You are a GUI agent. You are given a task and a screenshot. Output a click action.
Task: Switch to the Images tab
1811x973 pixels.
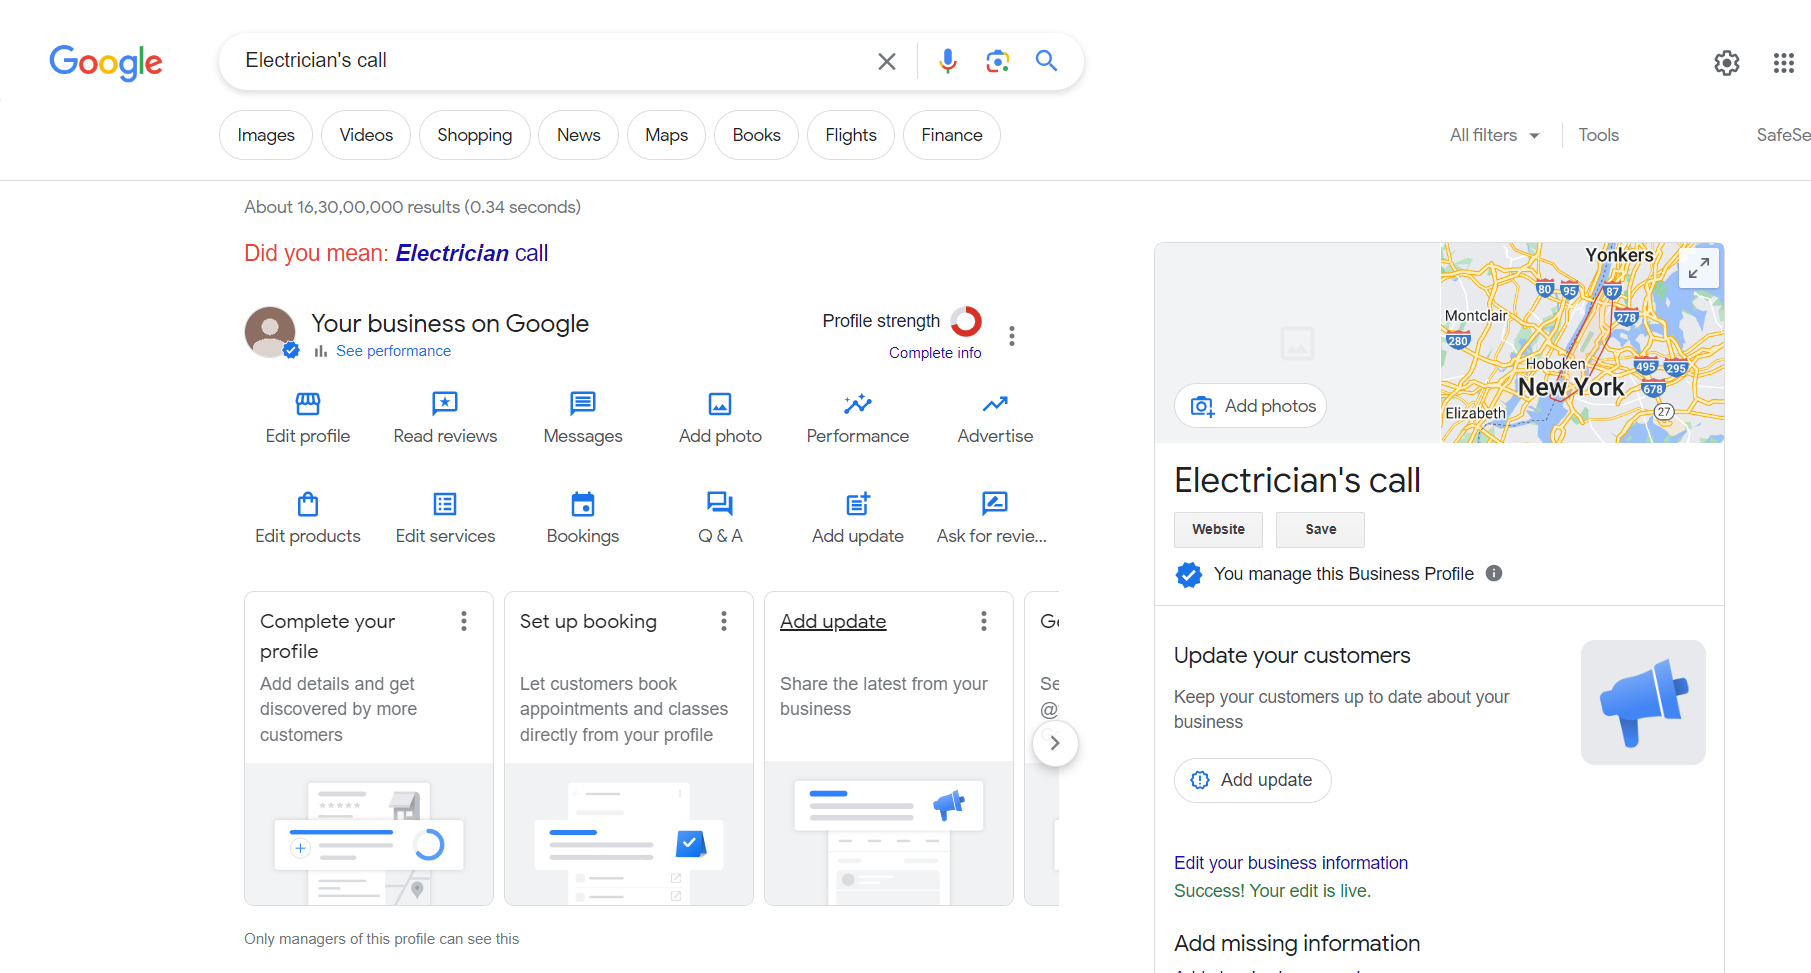click(266, 135)
